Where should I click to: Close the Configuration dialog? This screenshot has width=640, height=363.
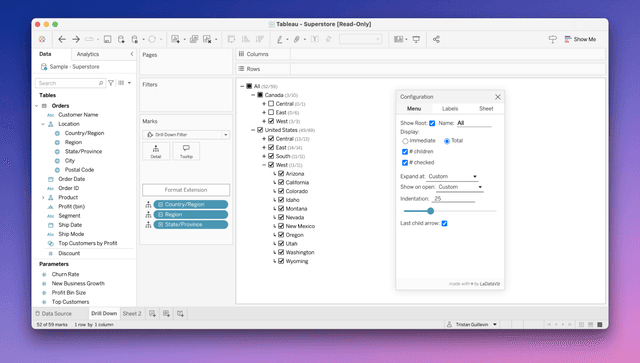pyautogui.click(x=498, y=97)
